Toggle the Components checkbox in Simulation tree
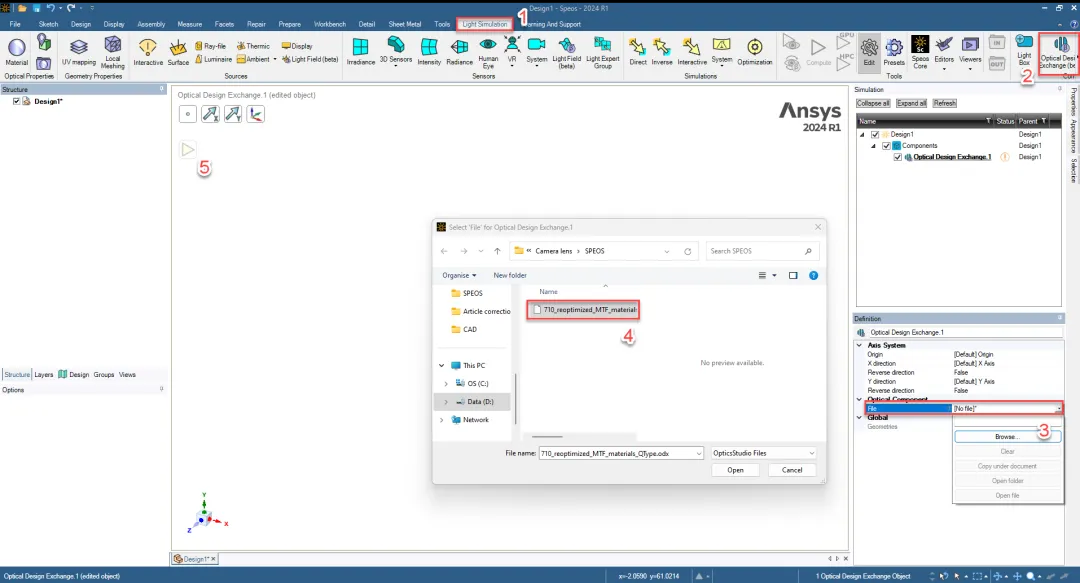 pos(886,145)
